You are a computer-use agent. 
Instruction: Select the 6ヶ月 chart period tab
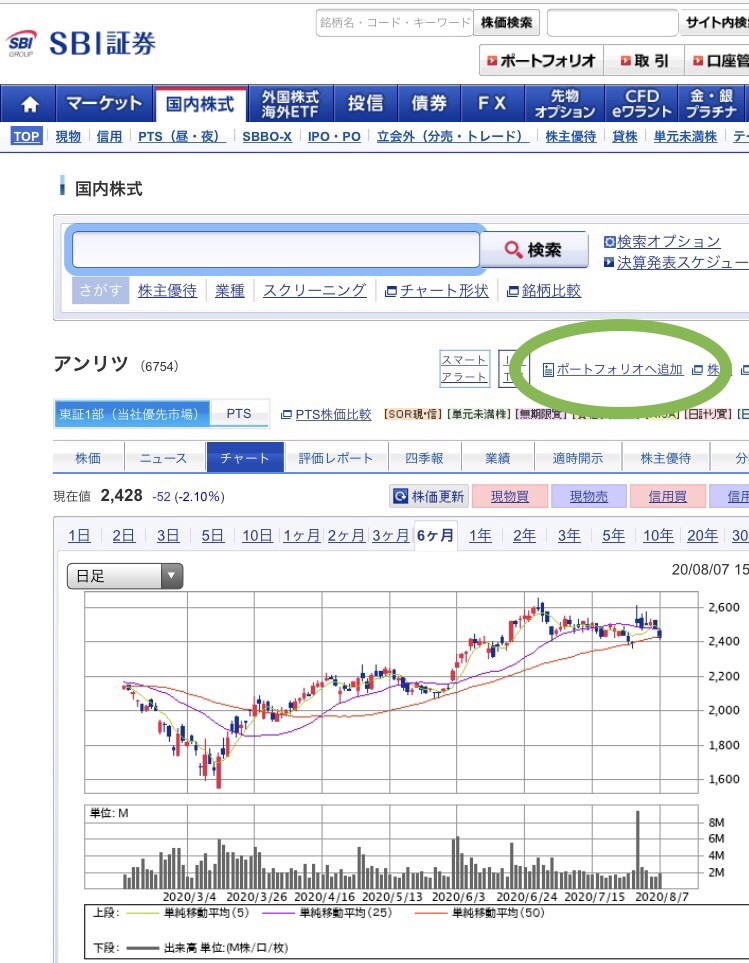pyautogui.click(x=435, y=536)
